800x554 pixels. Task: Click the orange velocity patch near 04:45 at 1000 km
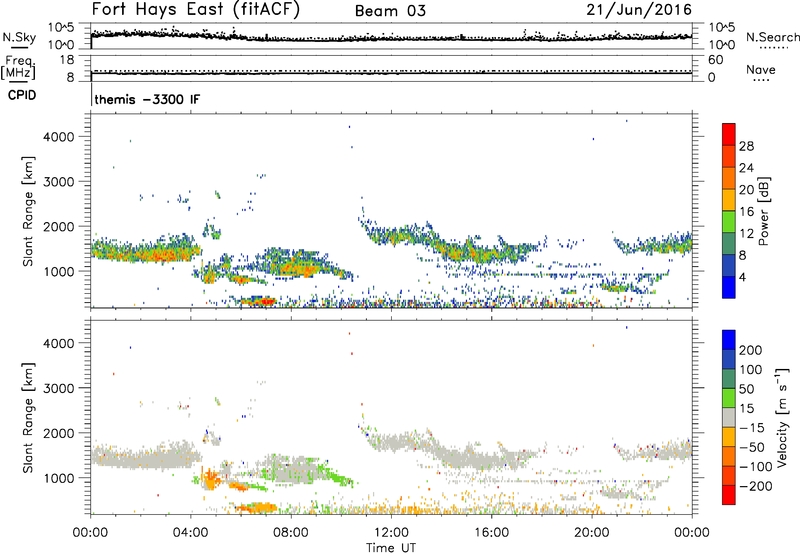pos(210,480)
